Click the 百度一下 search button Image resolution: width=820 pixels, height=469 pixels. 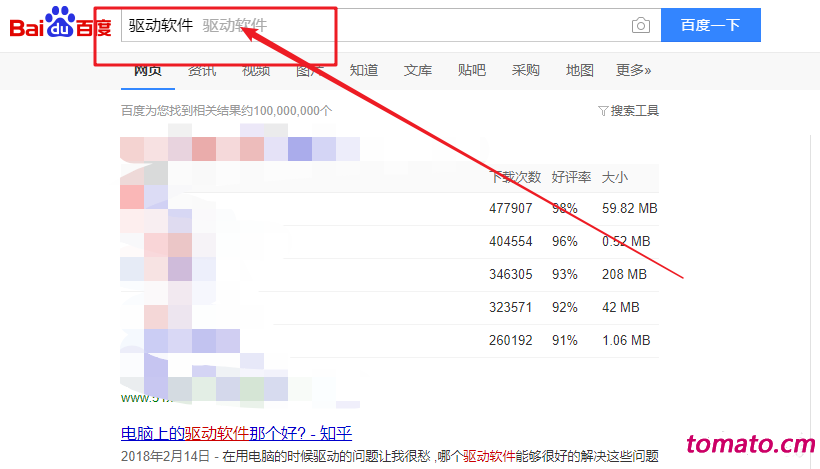point(711,25)
